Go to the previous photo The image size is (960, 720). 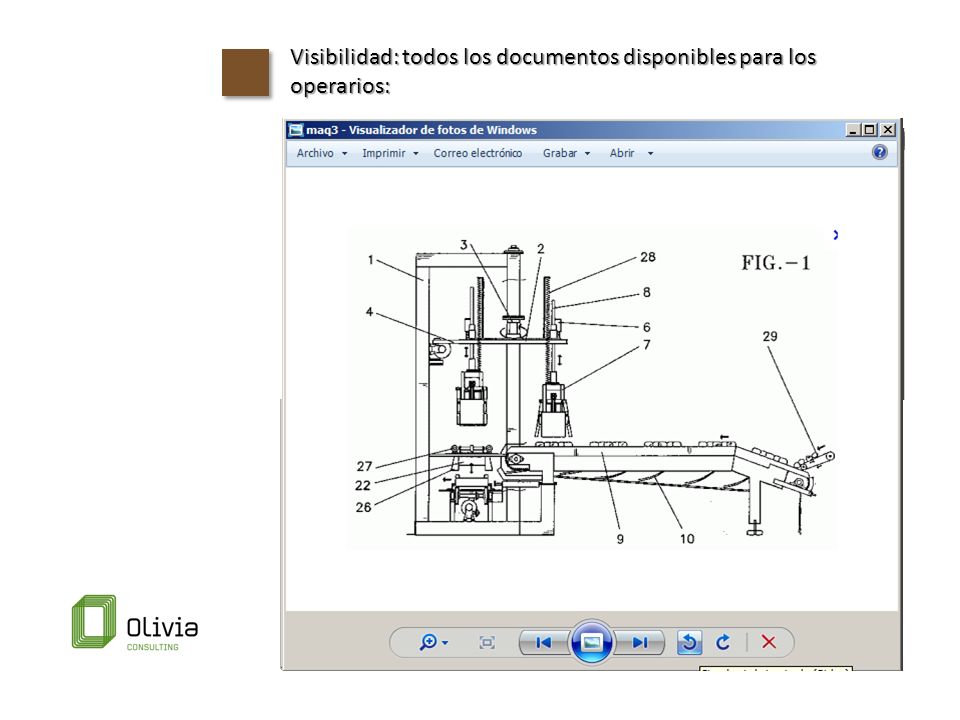543,642
